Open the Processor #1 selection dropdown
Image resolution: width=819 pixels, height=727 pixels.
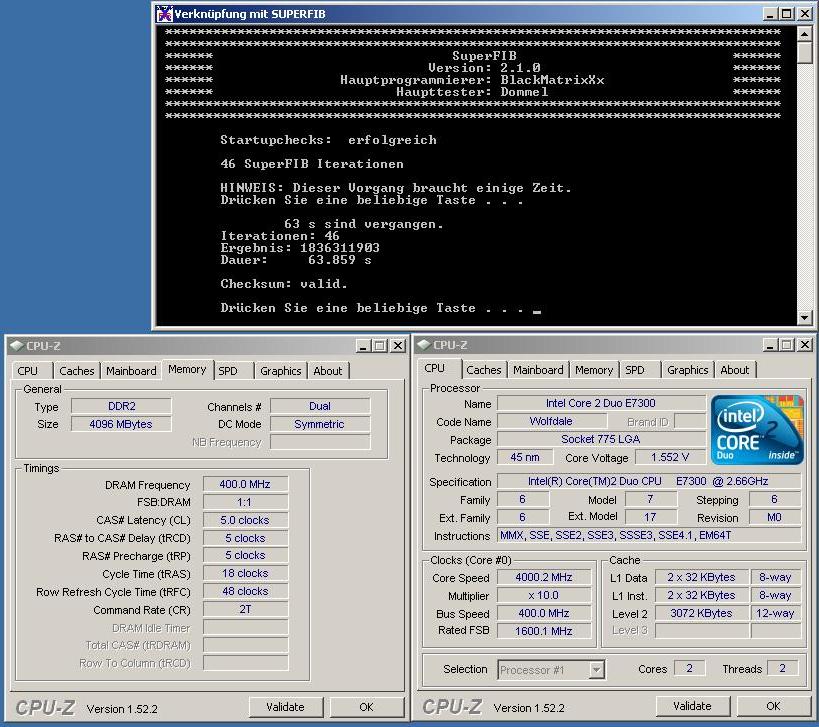[x=596, y=670]
